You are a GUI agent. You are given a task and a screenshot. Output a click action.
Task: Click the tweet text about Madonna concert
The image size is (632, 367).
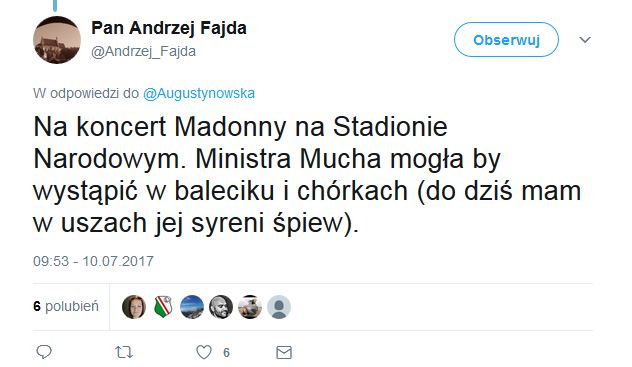tap(307, 175)
